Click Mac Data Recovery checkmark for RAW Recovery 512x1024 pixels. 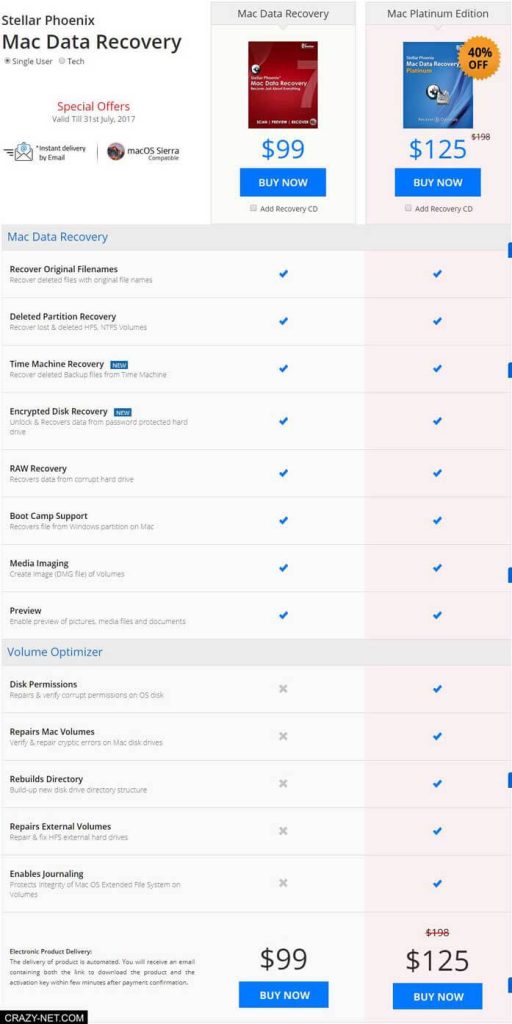click(x=283, y=472)
